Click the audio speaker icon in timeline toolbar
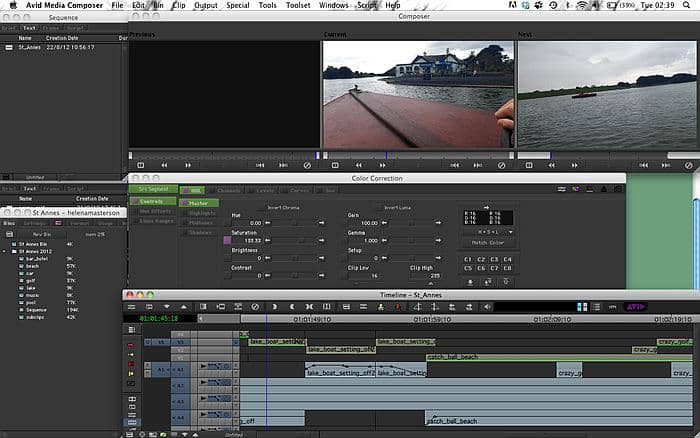 [487, 307]
